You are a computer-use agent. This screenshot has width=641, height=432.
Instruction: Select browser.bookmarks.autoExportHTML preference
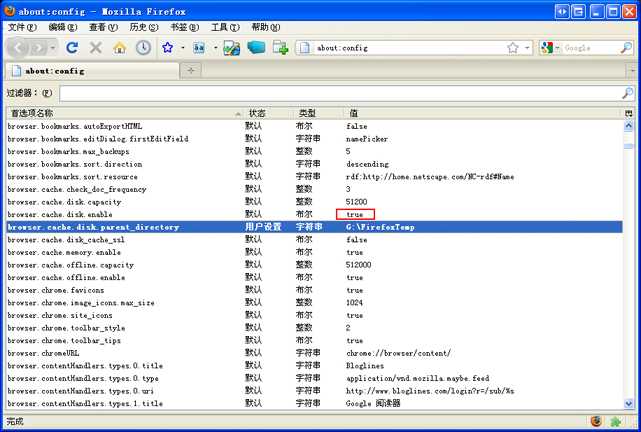(314, 126)
